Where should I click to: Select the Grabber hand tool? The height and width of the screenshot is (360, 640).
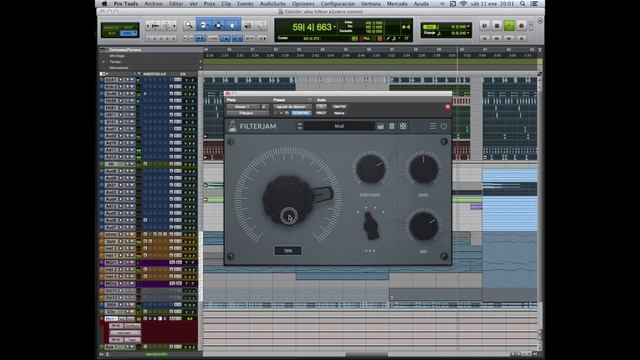(233, 25)
